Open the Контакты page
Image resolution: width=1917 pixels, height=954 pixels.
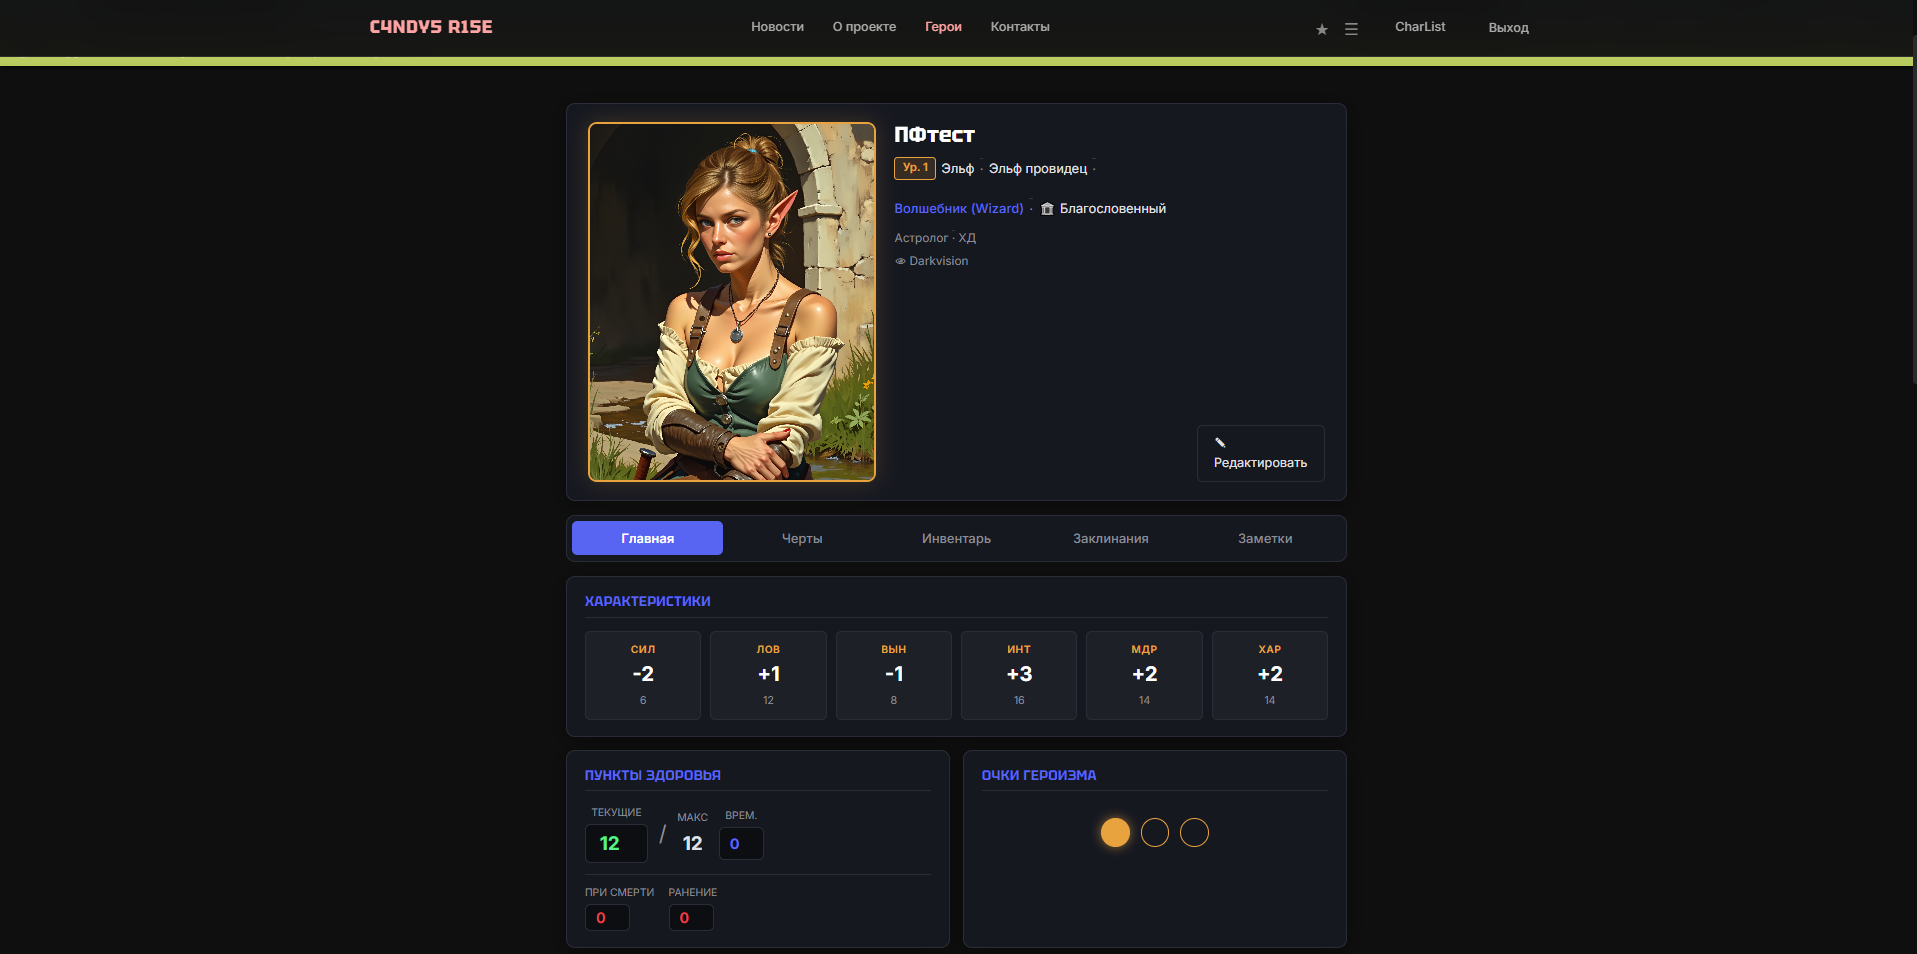pyautogui.click(x=1020, y=27)
